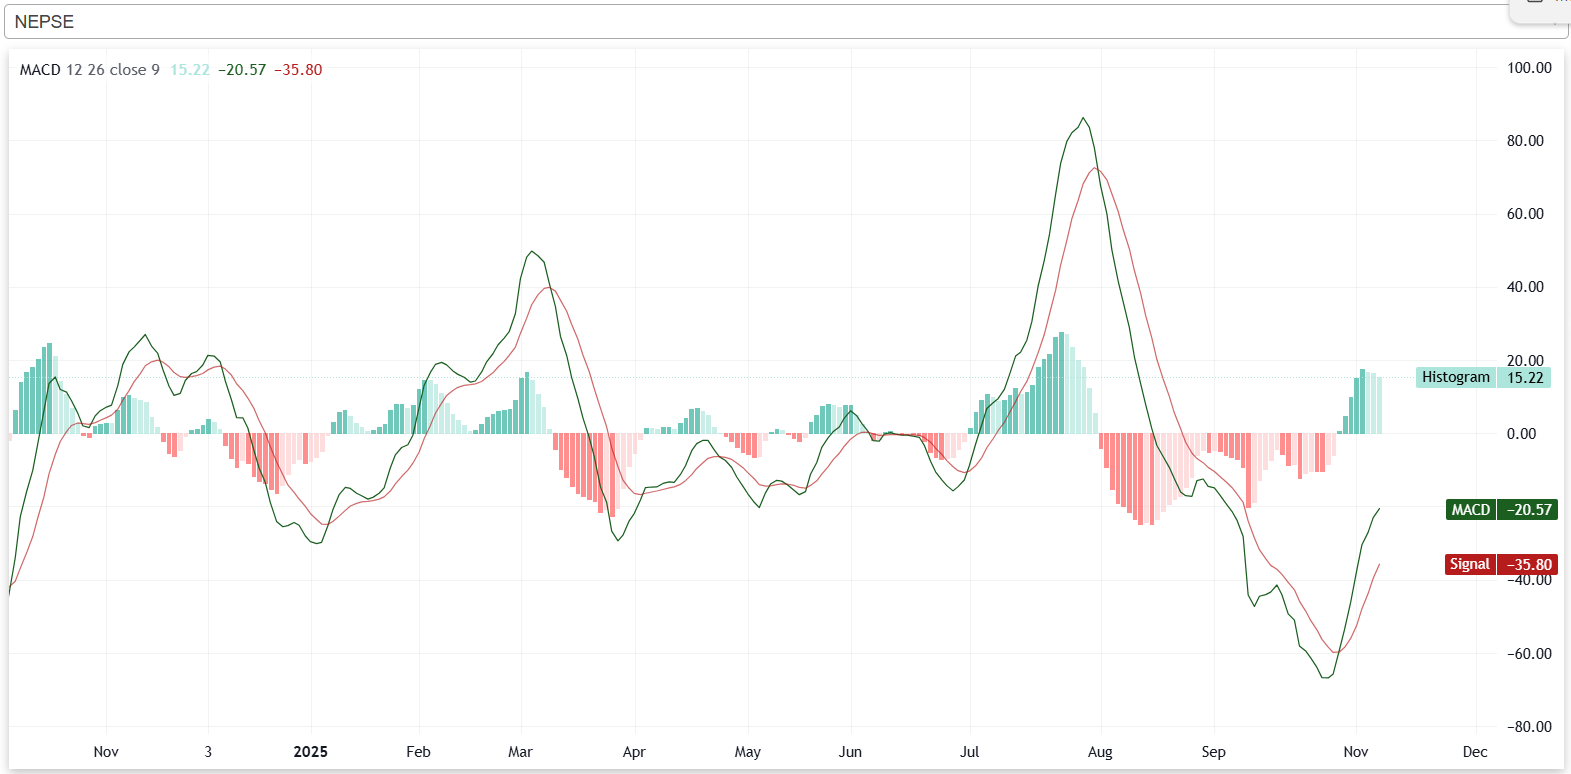This screenshot has height=774, width=1571.
Task: Click the Aug label on time axis
Action: click(x=1100, y=752)
